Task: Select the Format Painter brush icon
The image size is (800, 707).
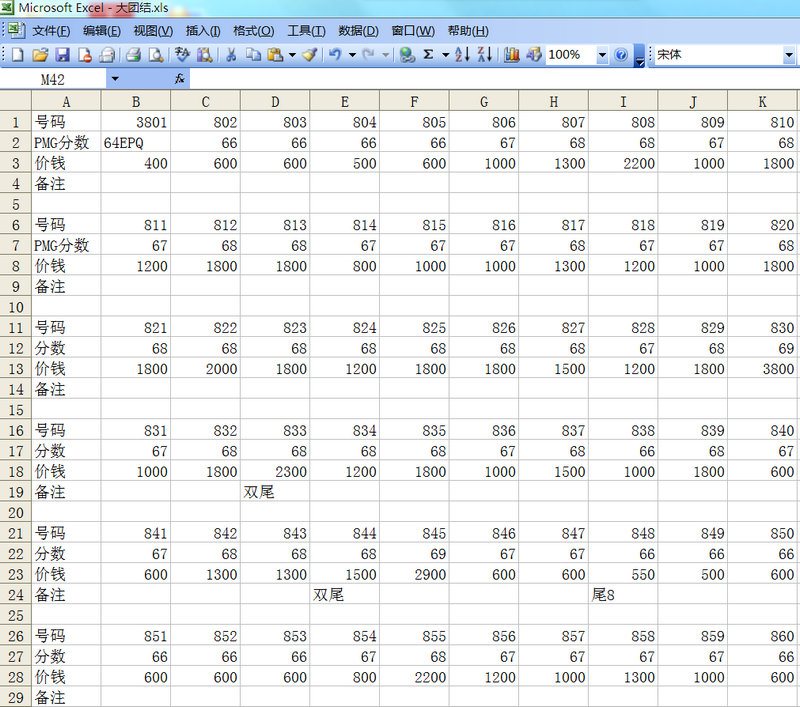Action: click(310, 55)
